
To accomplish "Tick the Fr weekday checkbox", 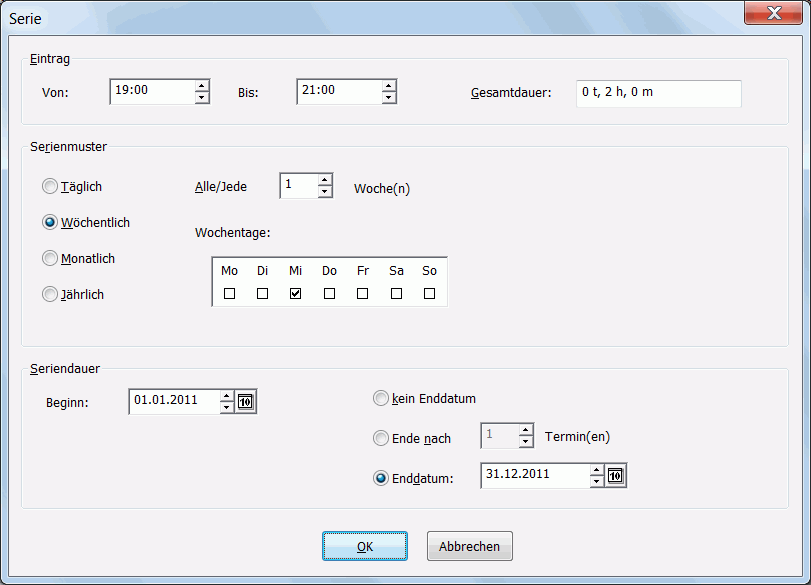I will click(362, 293).
